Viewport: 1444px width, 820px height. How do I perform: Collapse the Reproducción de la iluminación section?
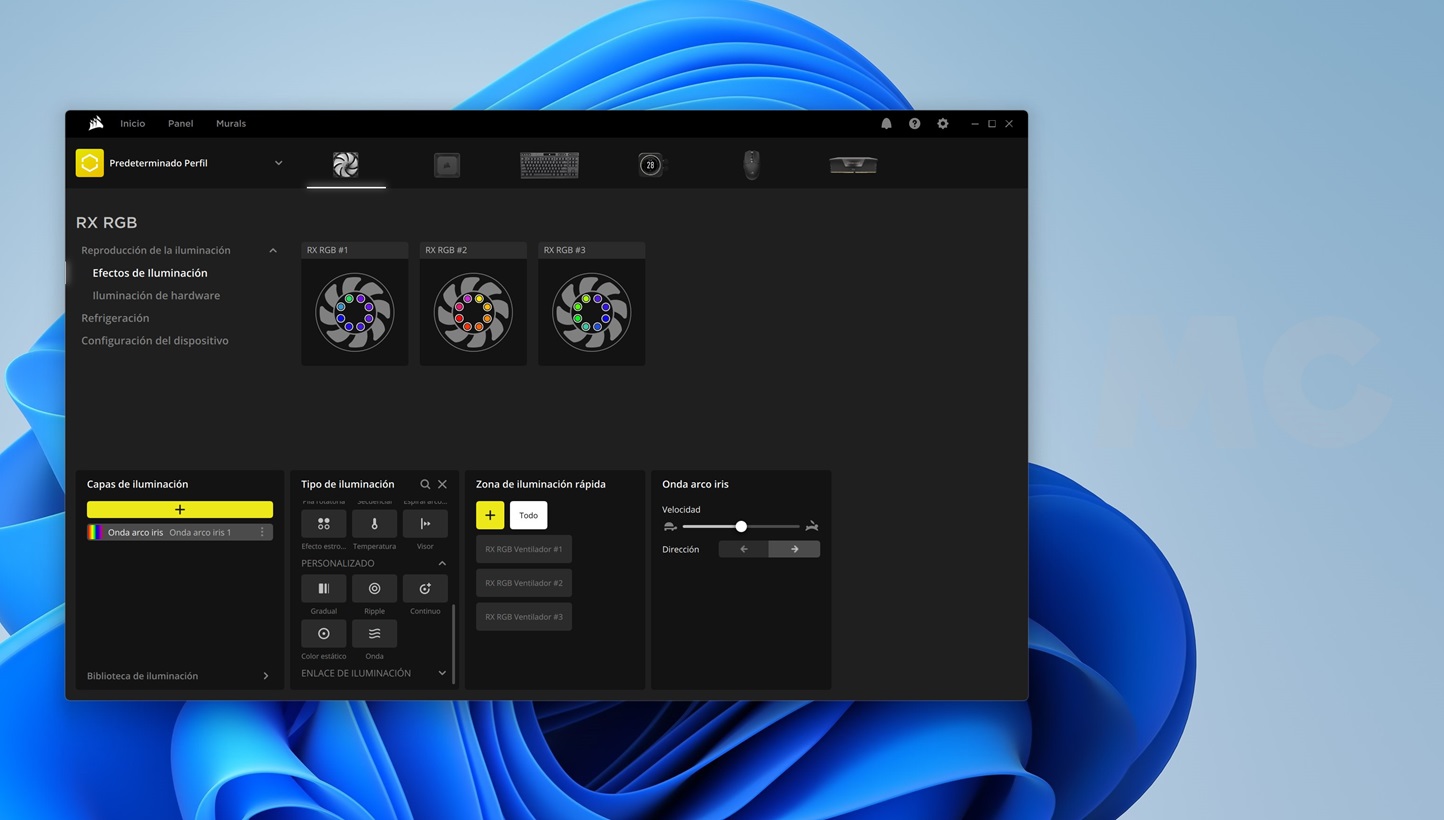[273, 251]
